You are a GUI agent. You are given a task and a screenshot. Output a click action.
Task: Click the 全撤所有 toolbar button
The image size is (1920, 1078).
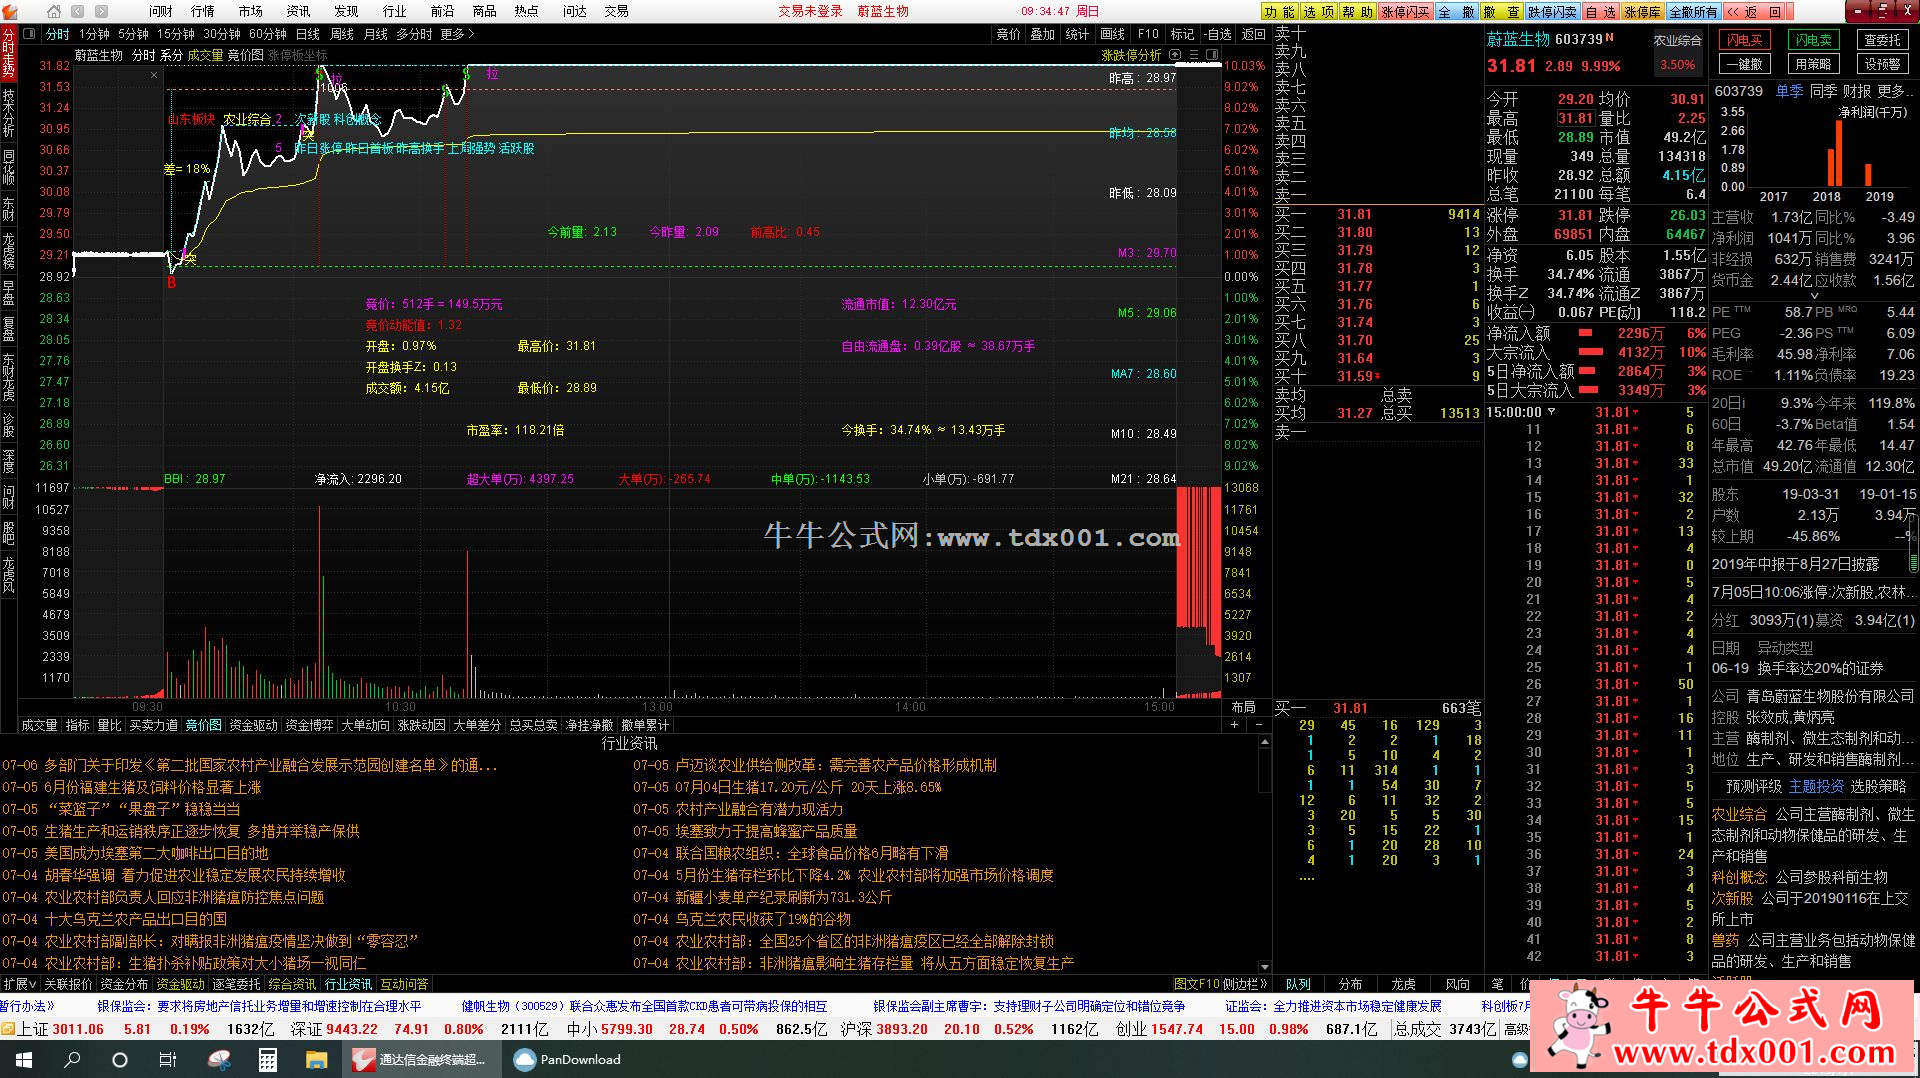click(1693, 11)
